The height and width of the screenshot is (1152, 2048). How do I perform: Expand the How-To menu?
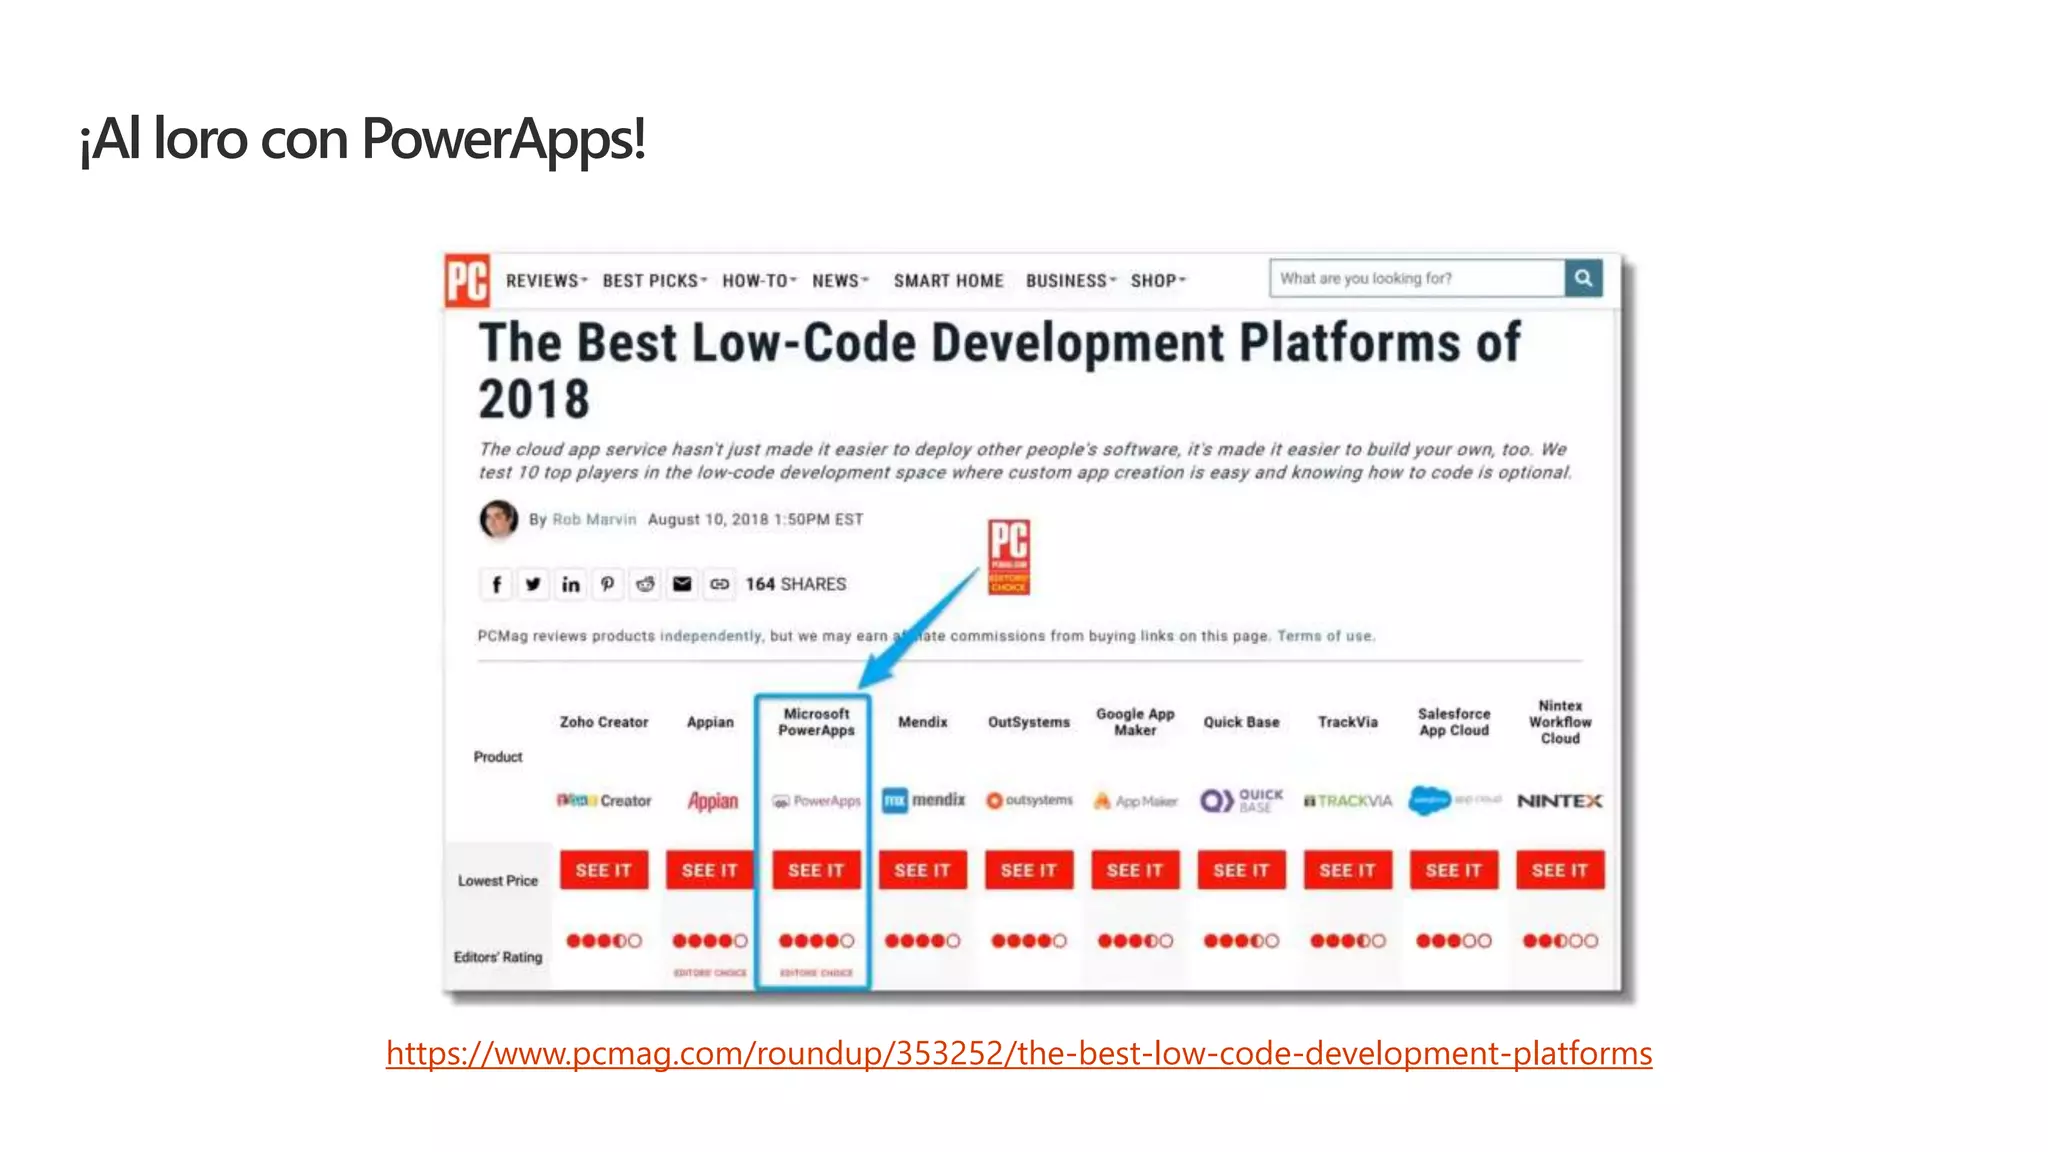click(759, 281)
